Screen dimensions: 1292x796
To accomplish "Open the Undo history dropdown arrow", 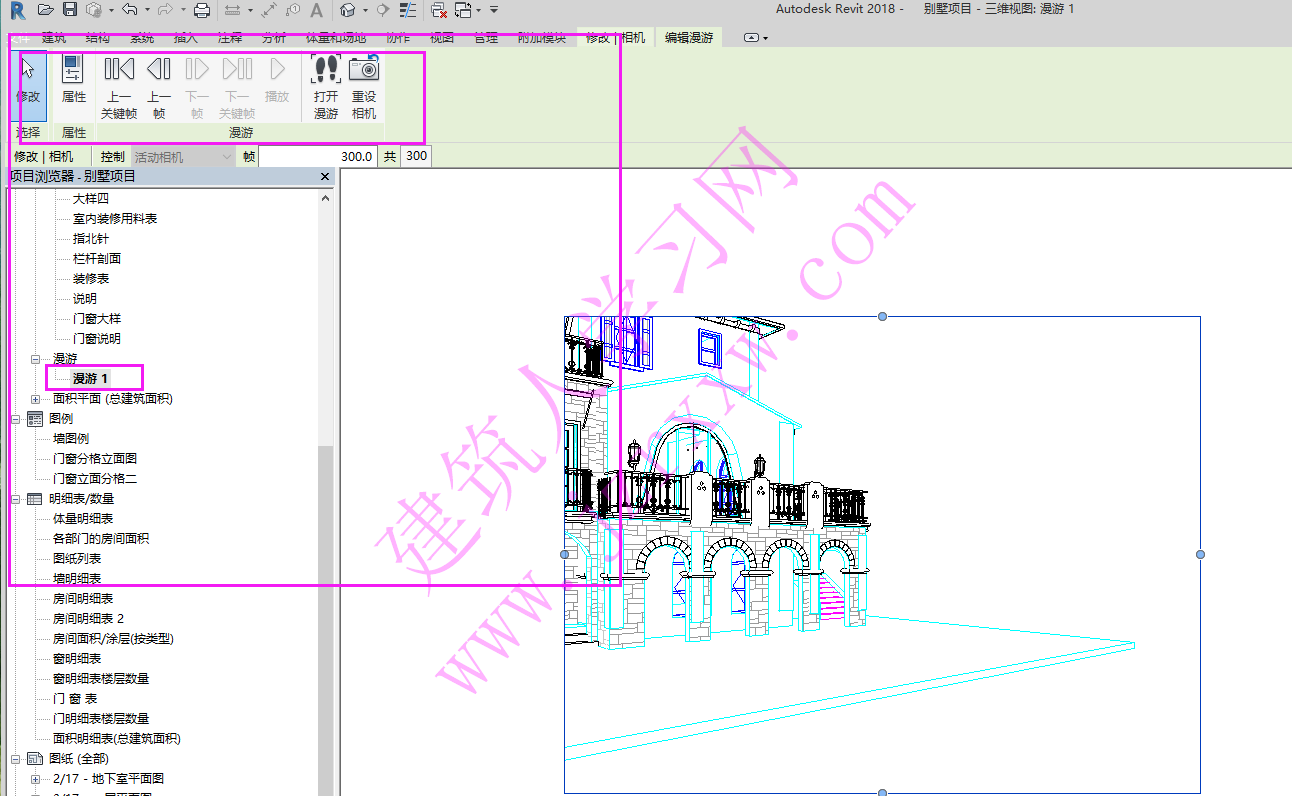I will tap(146, 10).
